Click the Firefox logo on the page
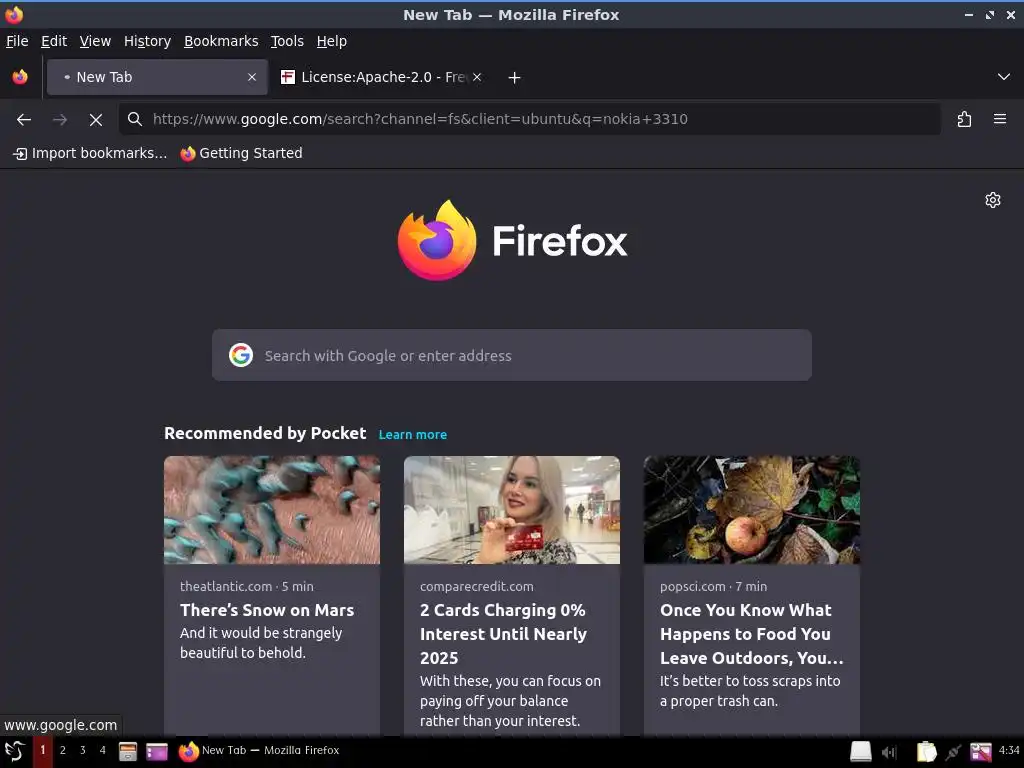This screenshot has height=768, width=1024. [513, 240]
